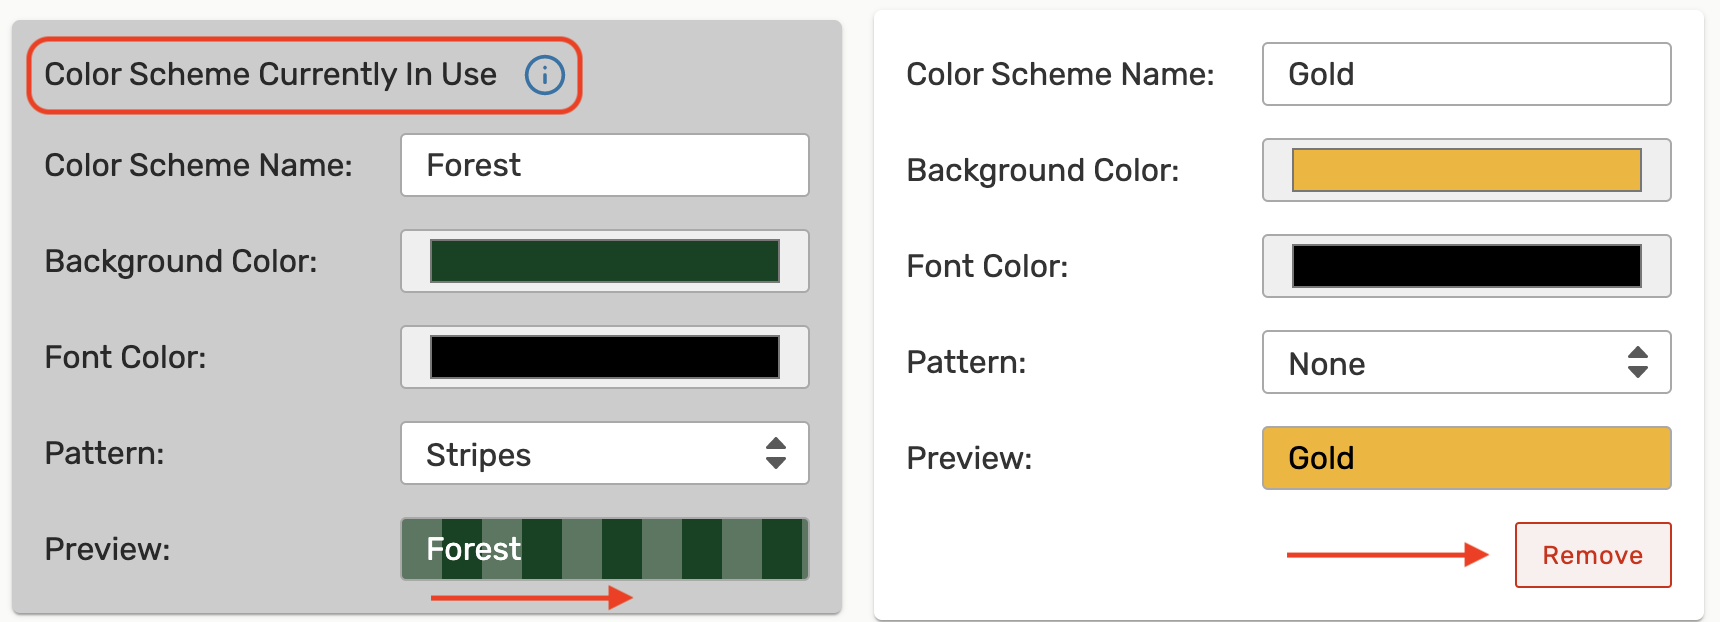This screenshot has width=1720, height=622.
Task: Click the Forest striped preview bar
Action: [605, 549]
